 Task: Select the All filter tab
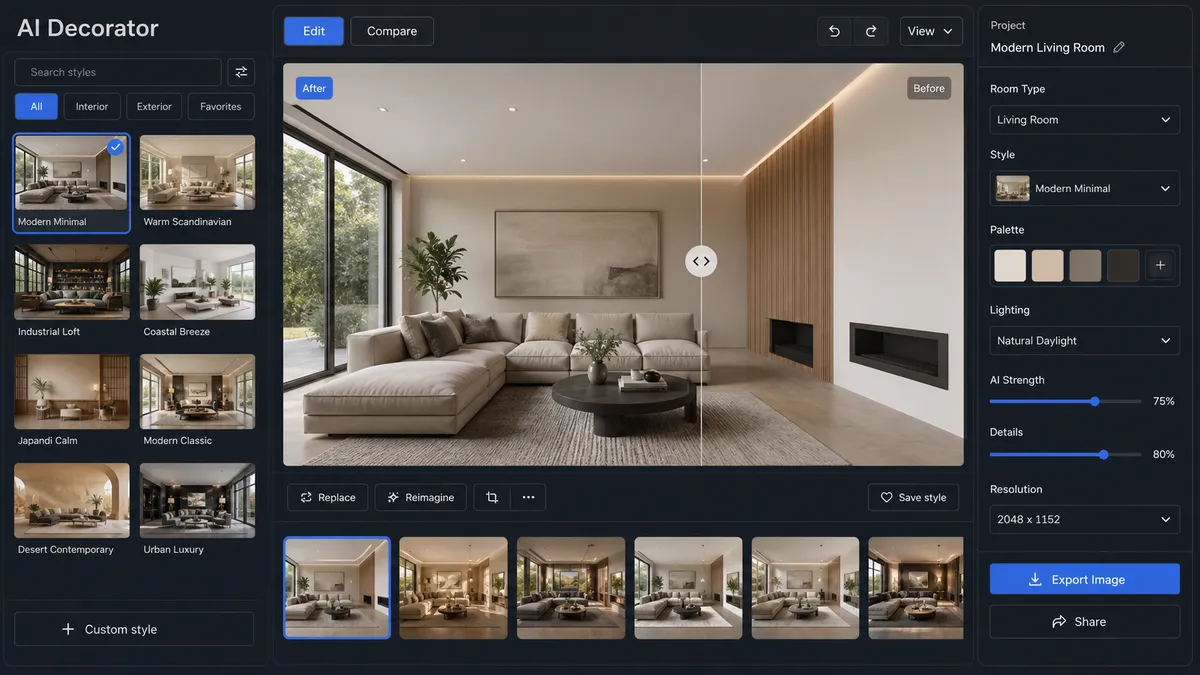(x=36, y=106)
